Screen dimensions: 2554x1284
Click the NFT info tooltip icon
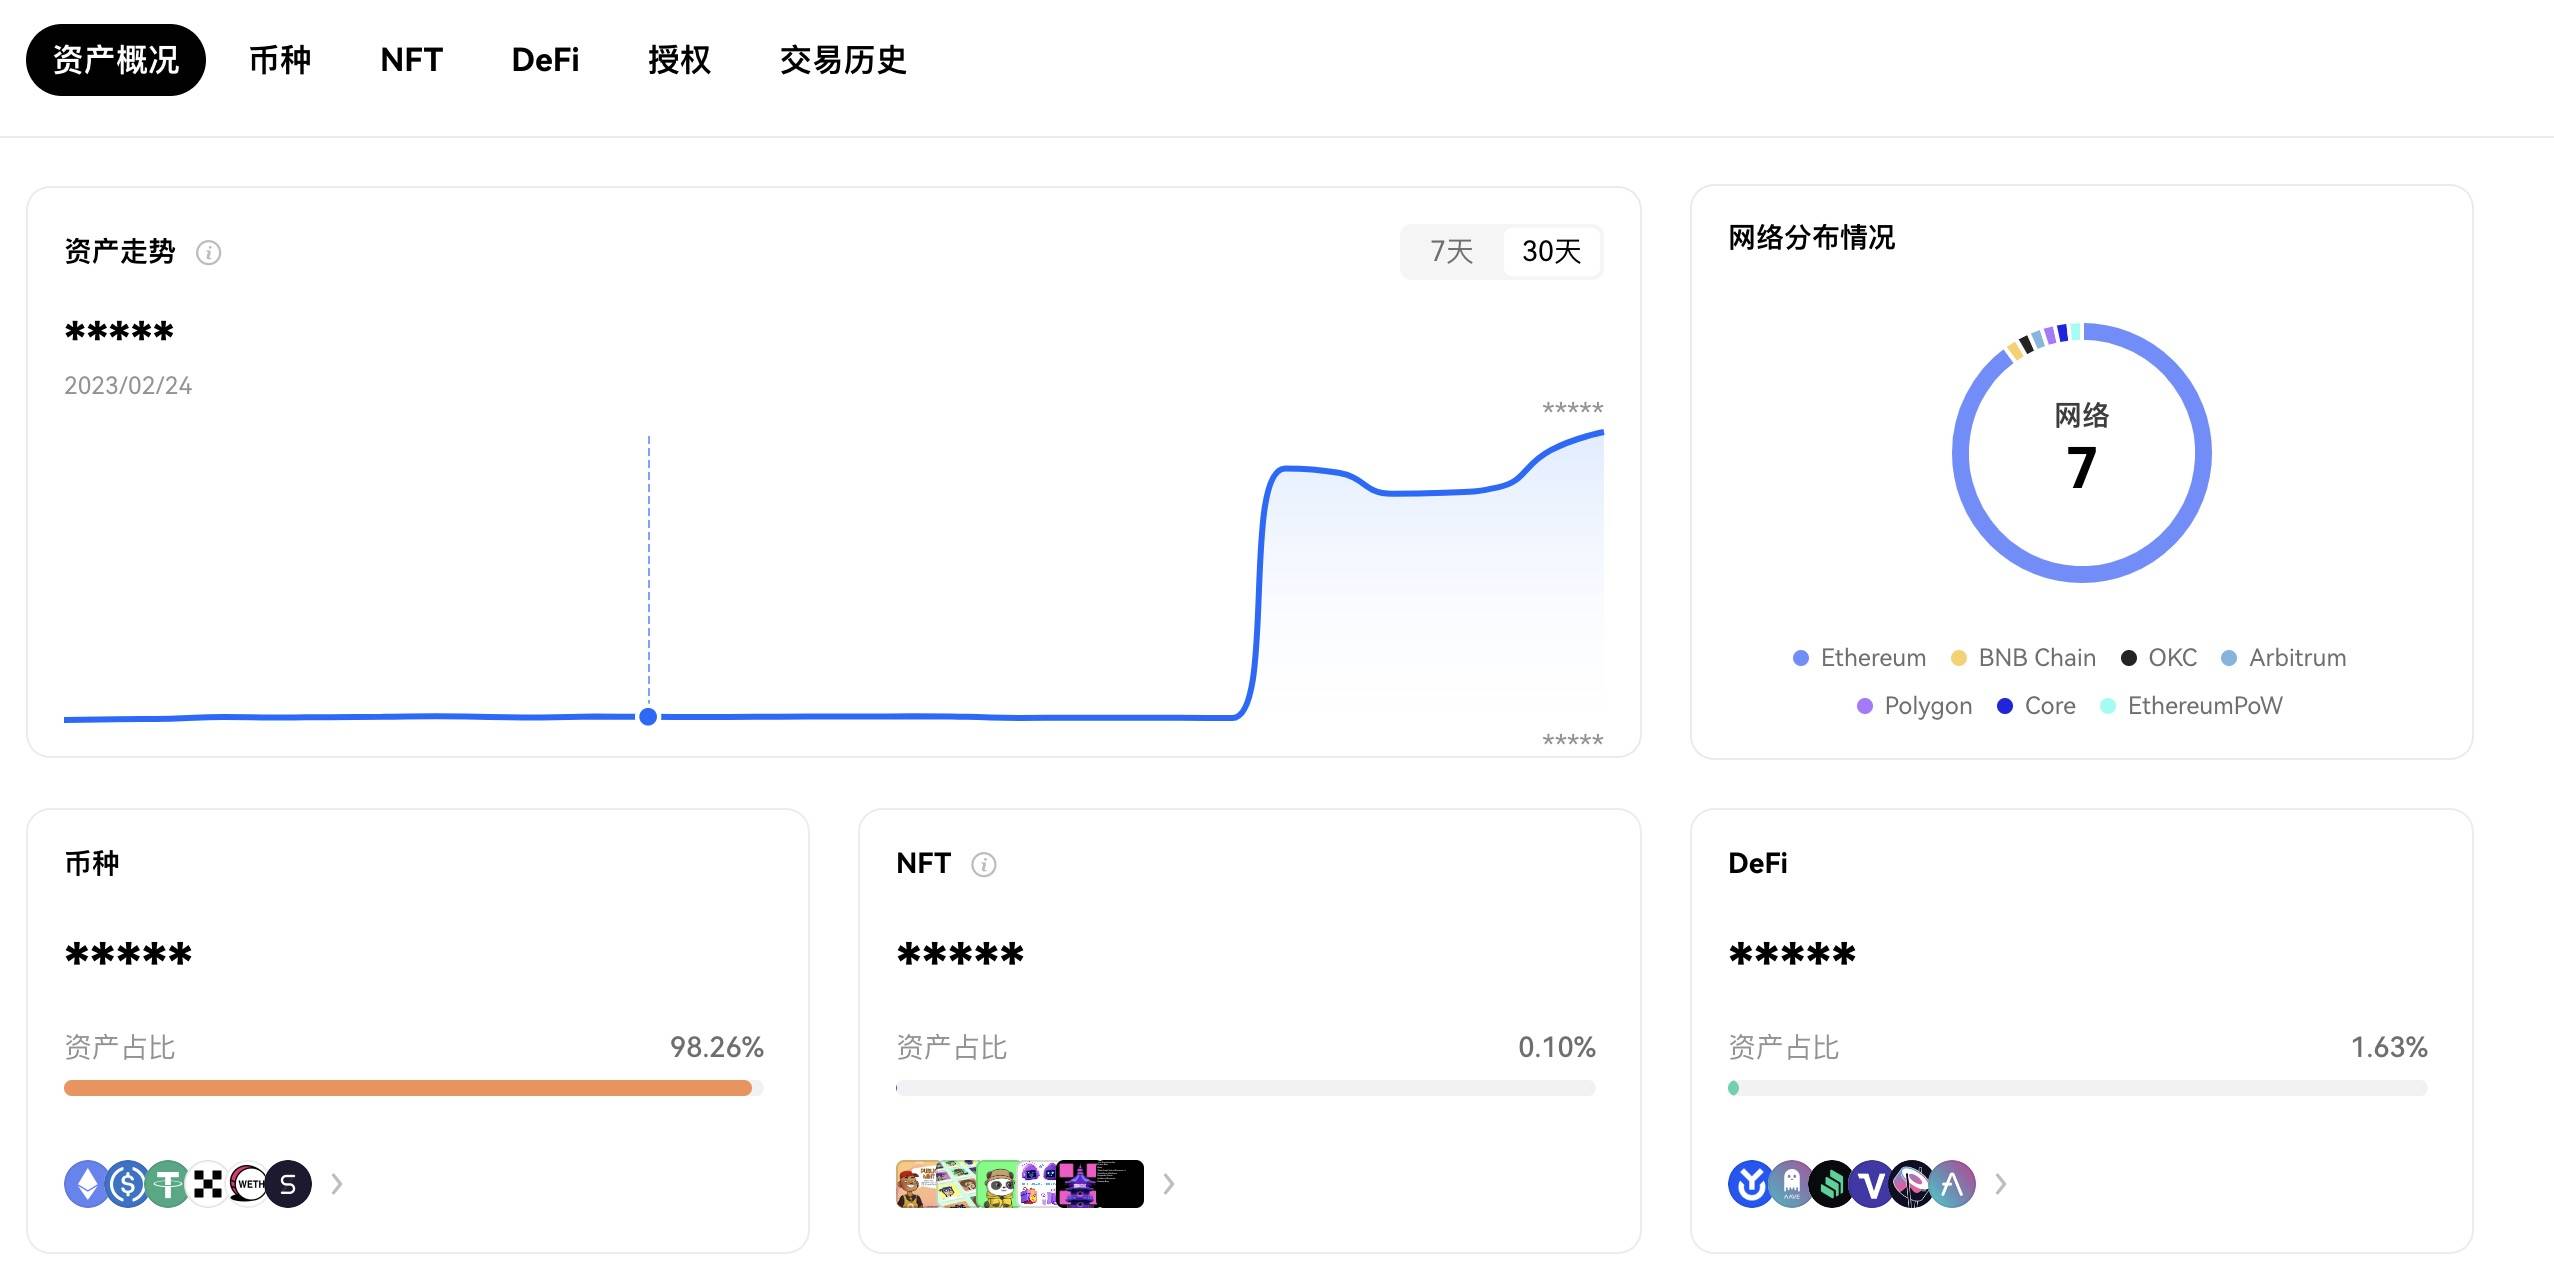[x=985, y=864]
